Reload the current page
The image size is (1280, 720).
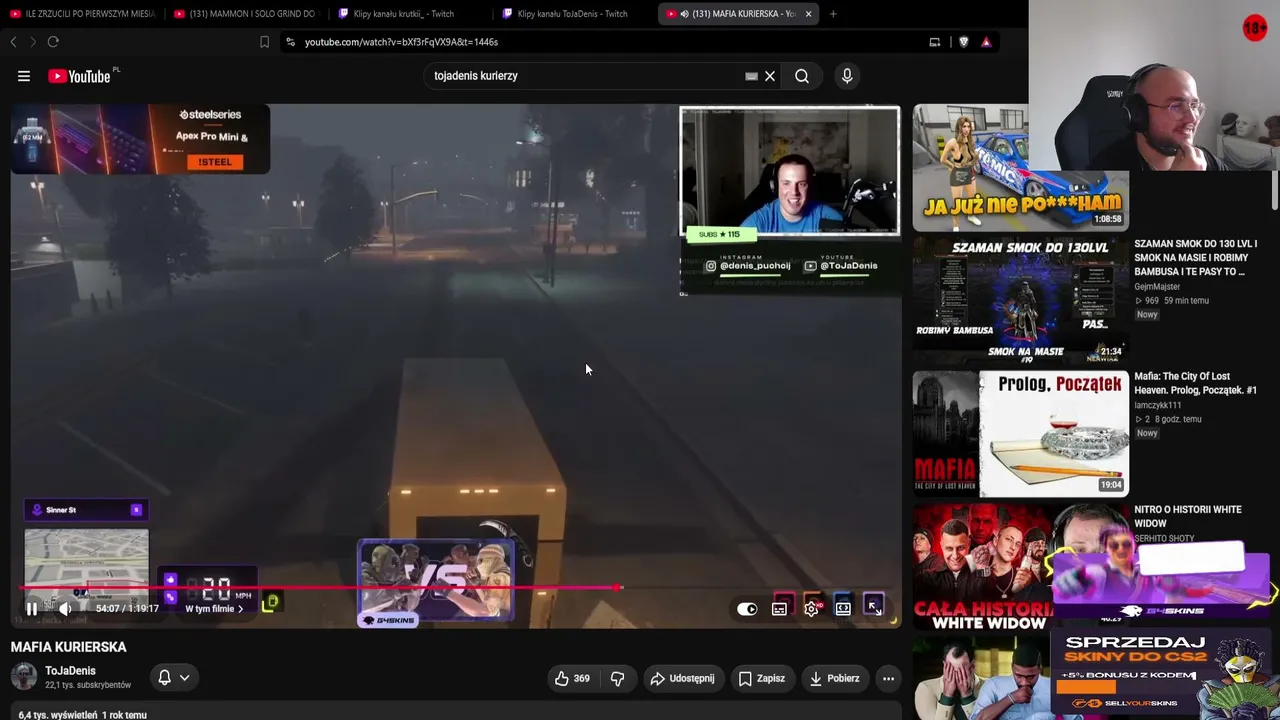(53, 42)
